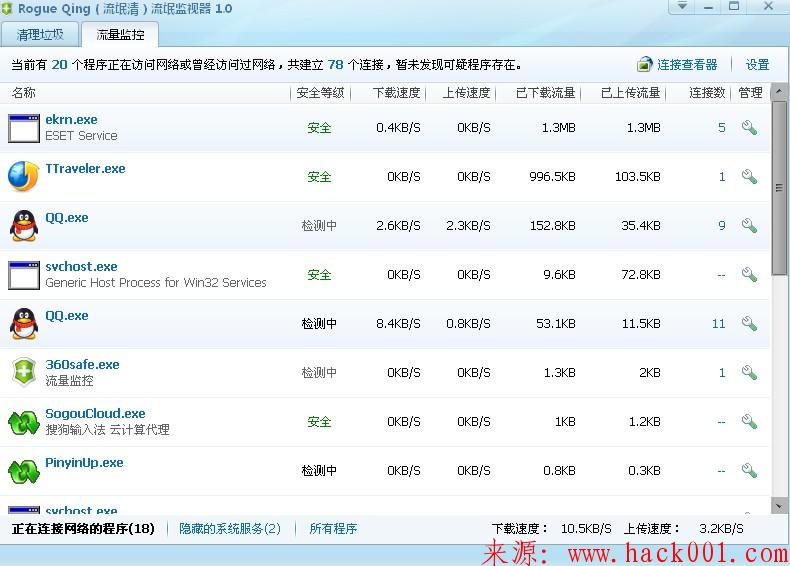This screenshot has height=566, width=790.
Task: Open PinyinUp.exe process name link
Action: click(84, 462)
